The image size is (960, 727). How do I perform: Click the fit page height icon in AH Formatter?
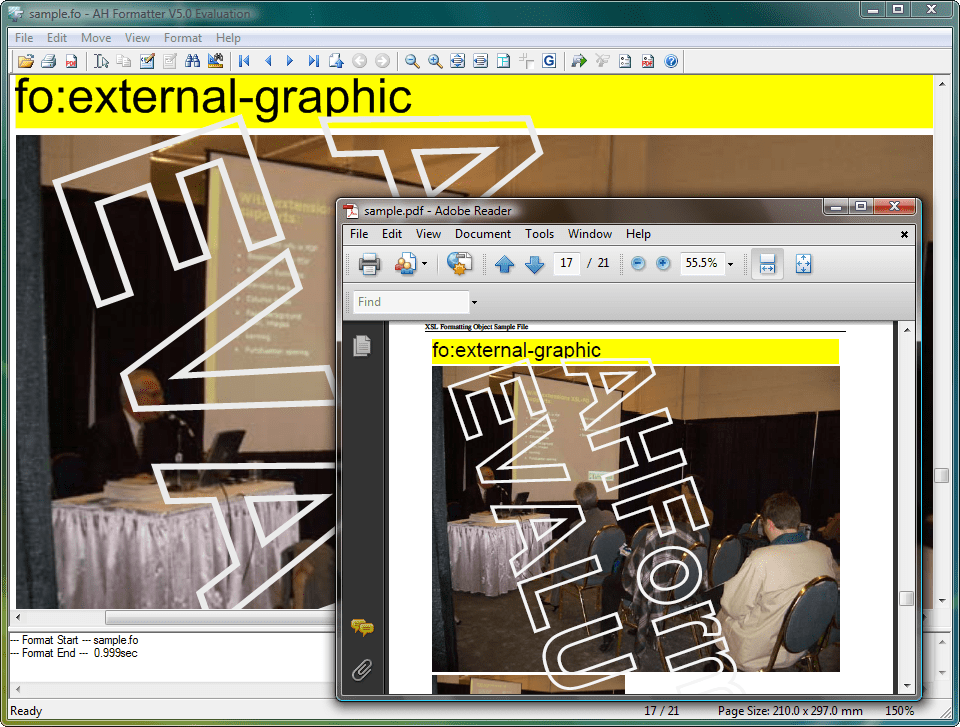click(457, 61)
